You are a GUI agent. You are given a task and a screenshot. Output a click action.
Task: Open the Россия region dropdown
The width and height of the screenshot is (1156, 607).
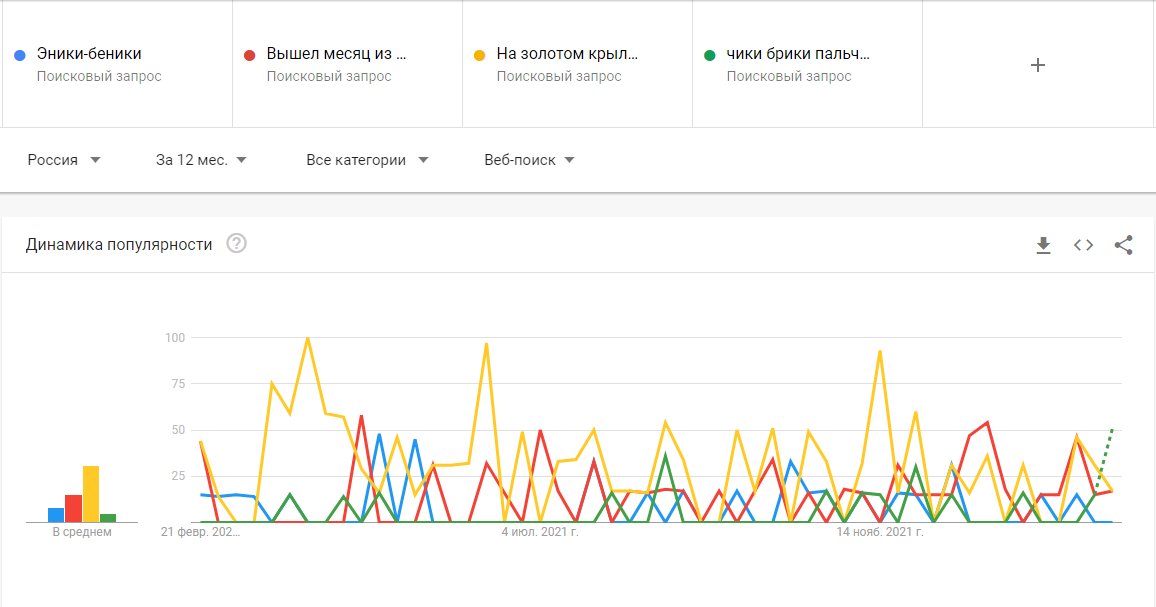point(63,160)
